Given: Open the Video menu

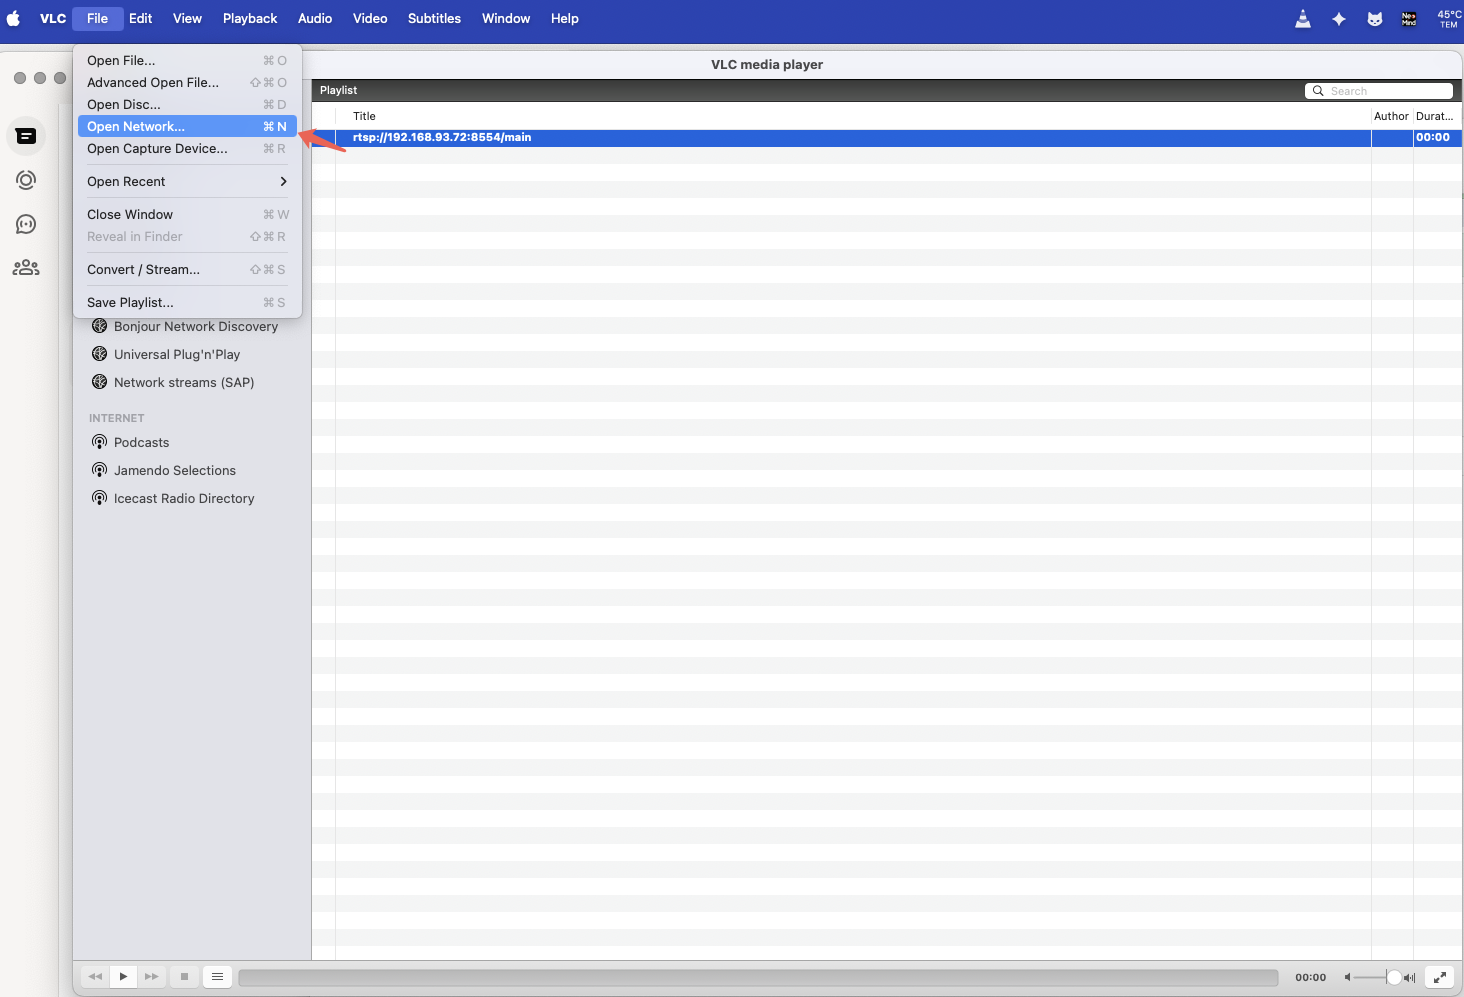Looking at the screenshot, I should pos(370,18).
